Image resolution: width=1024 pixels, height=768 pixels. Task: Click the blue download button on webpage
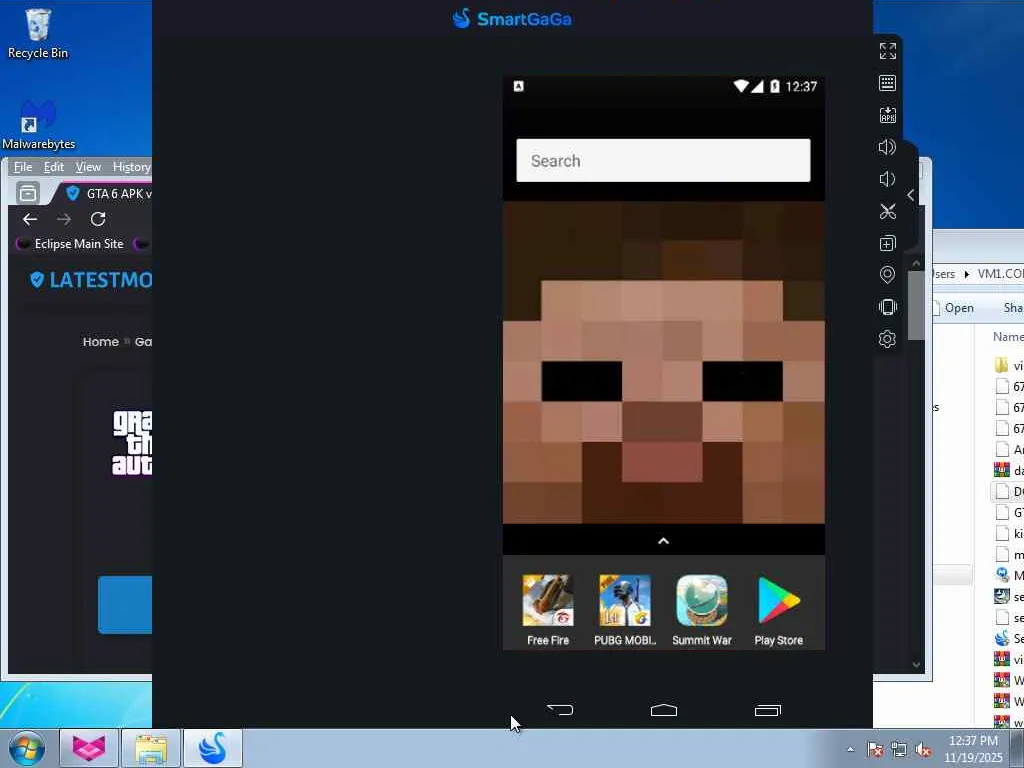coord(125,605)
